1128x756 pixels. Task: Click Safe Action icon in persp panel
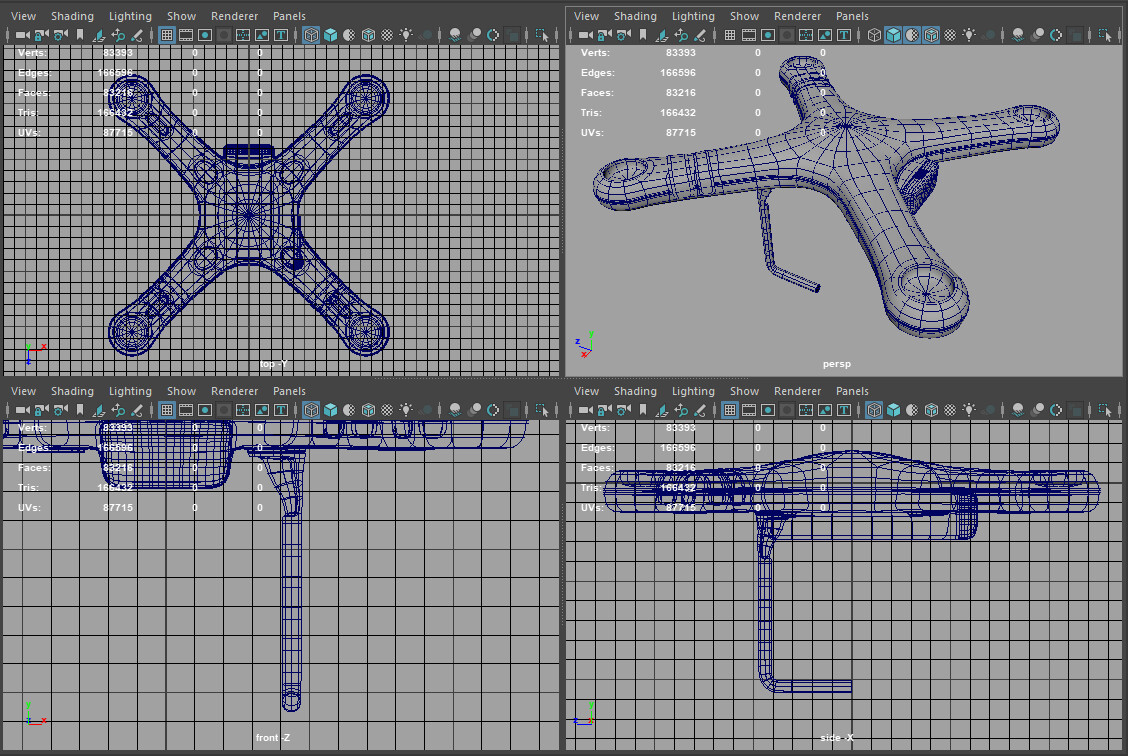click(825, 35)
